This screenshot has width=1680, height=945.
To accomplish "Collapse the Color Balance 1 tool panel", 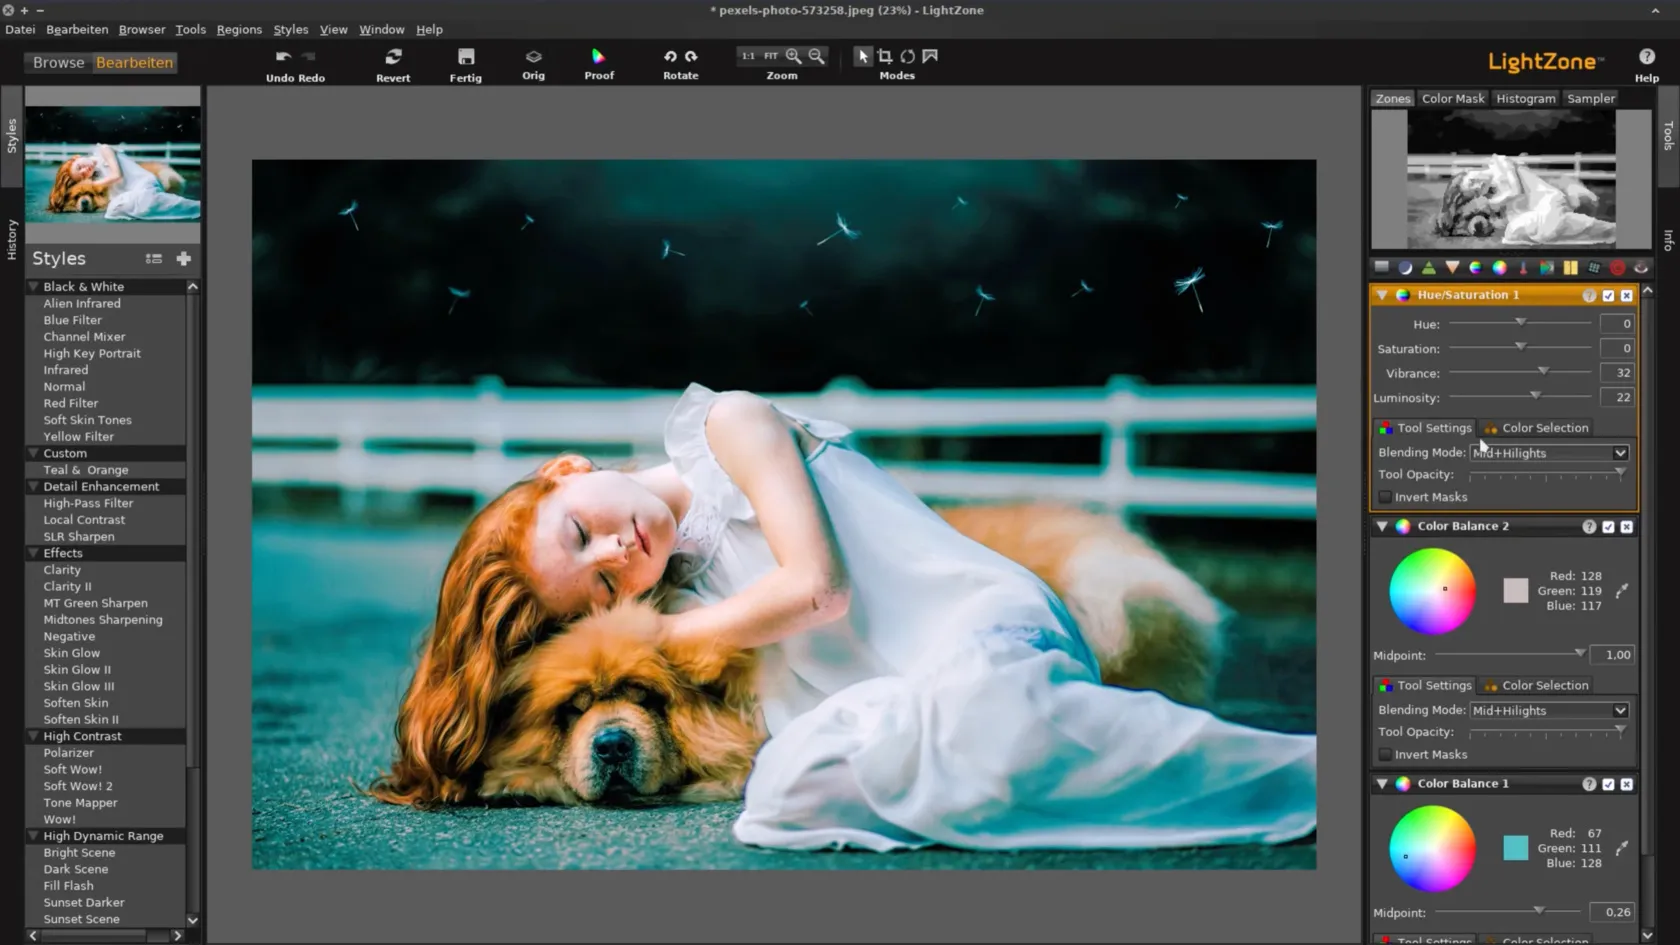I will [1382, 784].
